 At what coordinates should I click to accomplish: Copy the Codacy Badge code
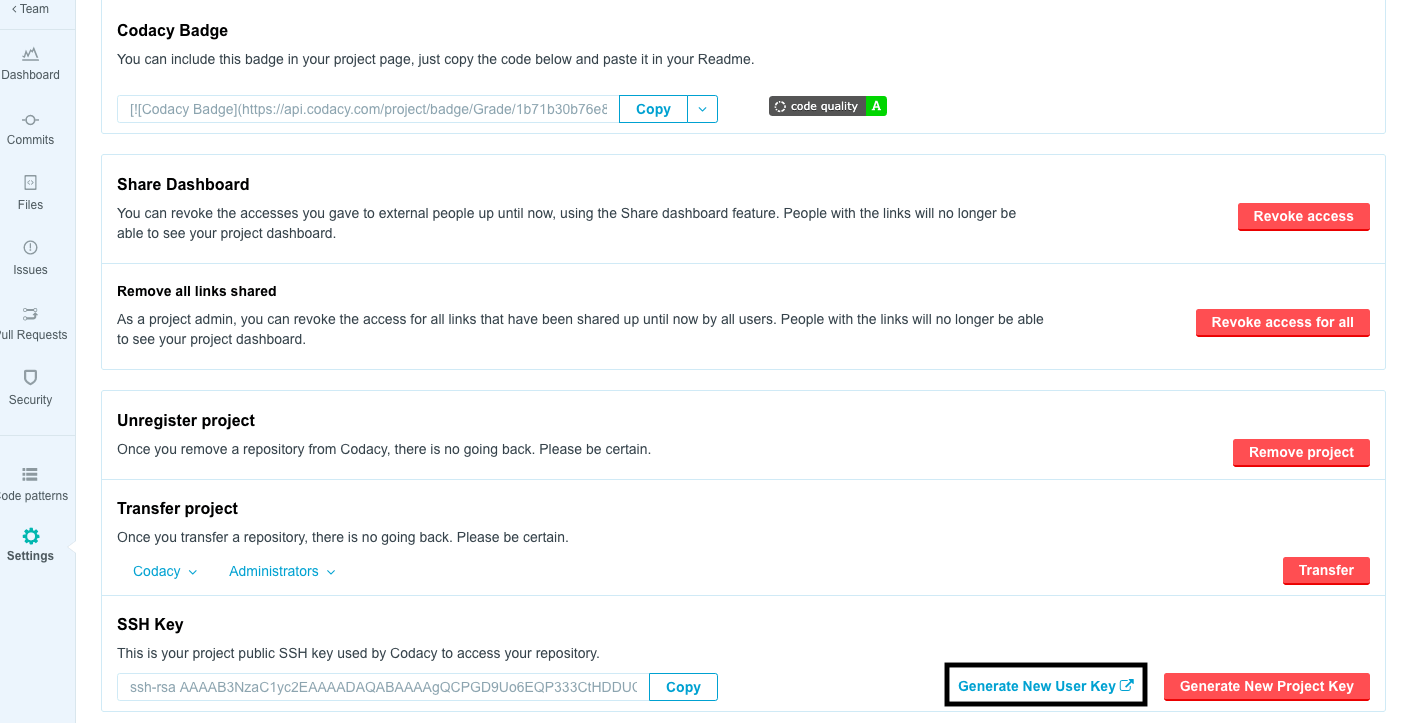653,109
